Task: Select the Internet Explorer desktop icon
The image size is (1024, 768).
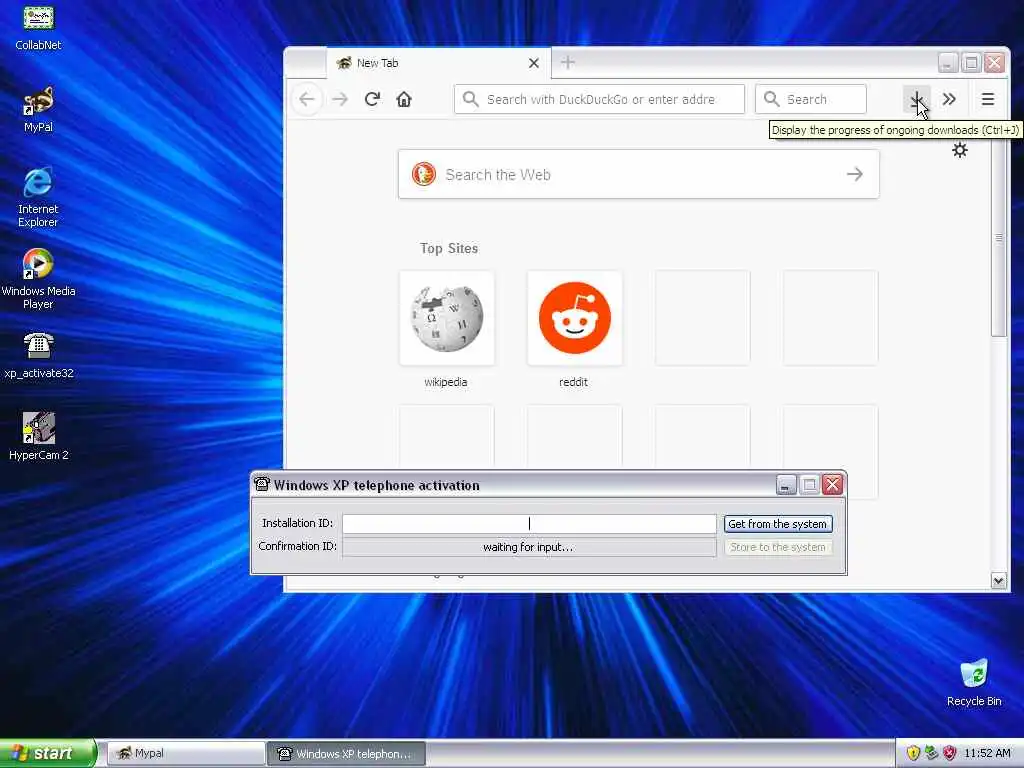Action: (x=38, y=197)
